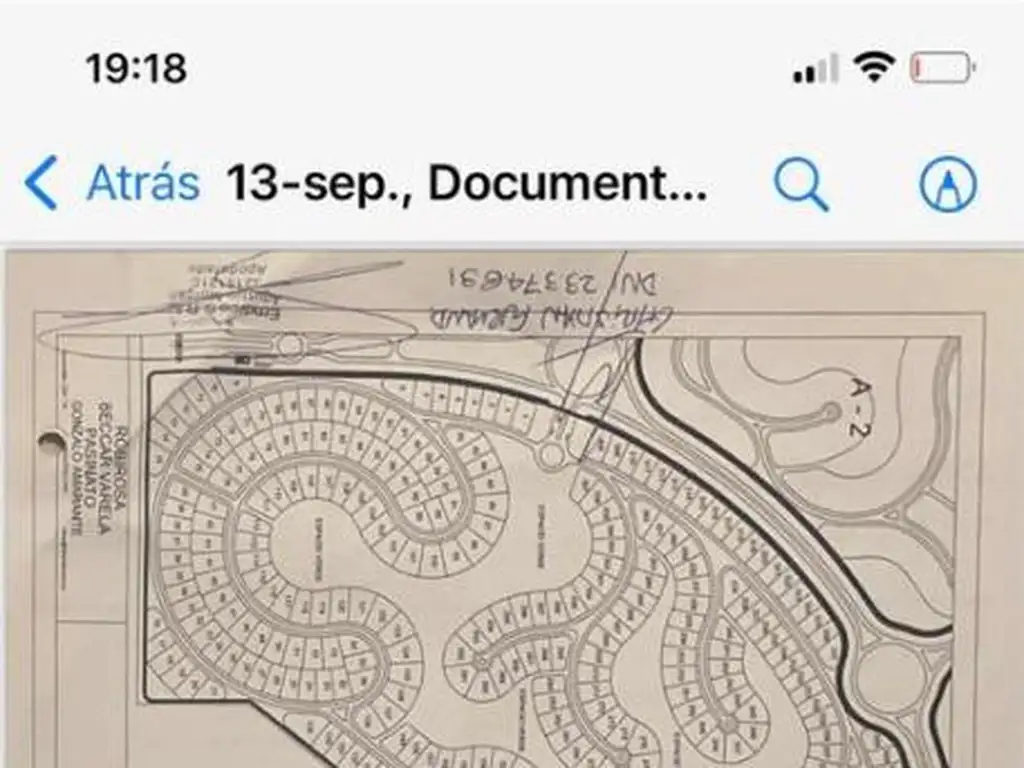Tap the small circle near plan's top entrance
Screen dimensions: 1024x768
click(291, 345)
